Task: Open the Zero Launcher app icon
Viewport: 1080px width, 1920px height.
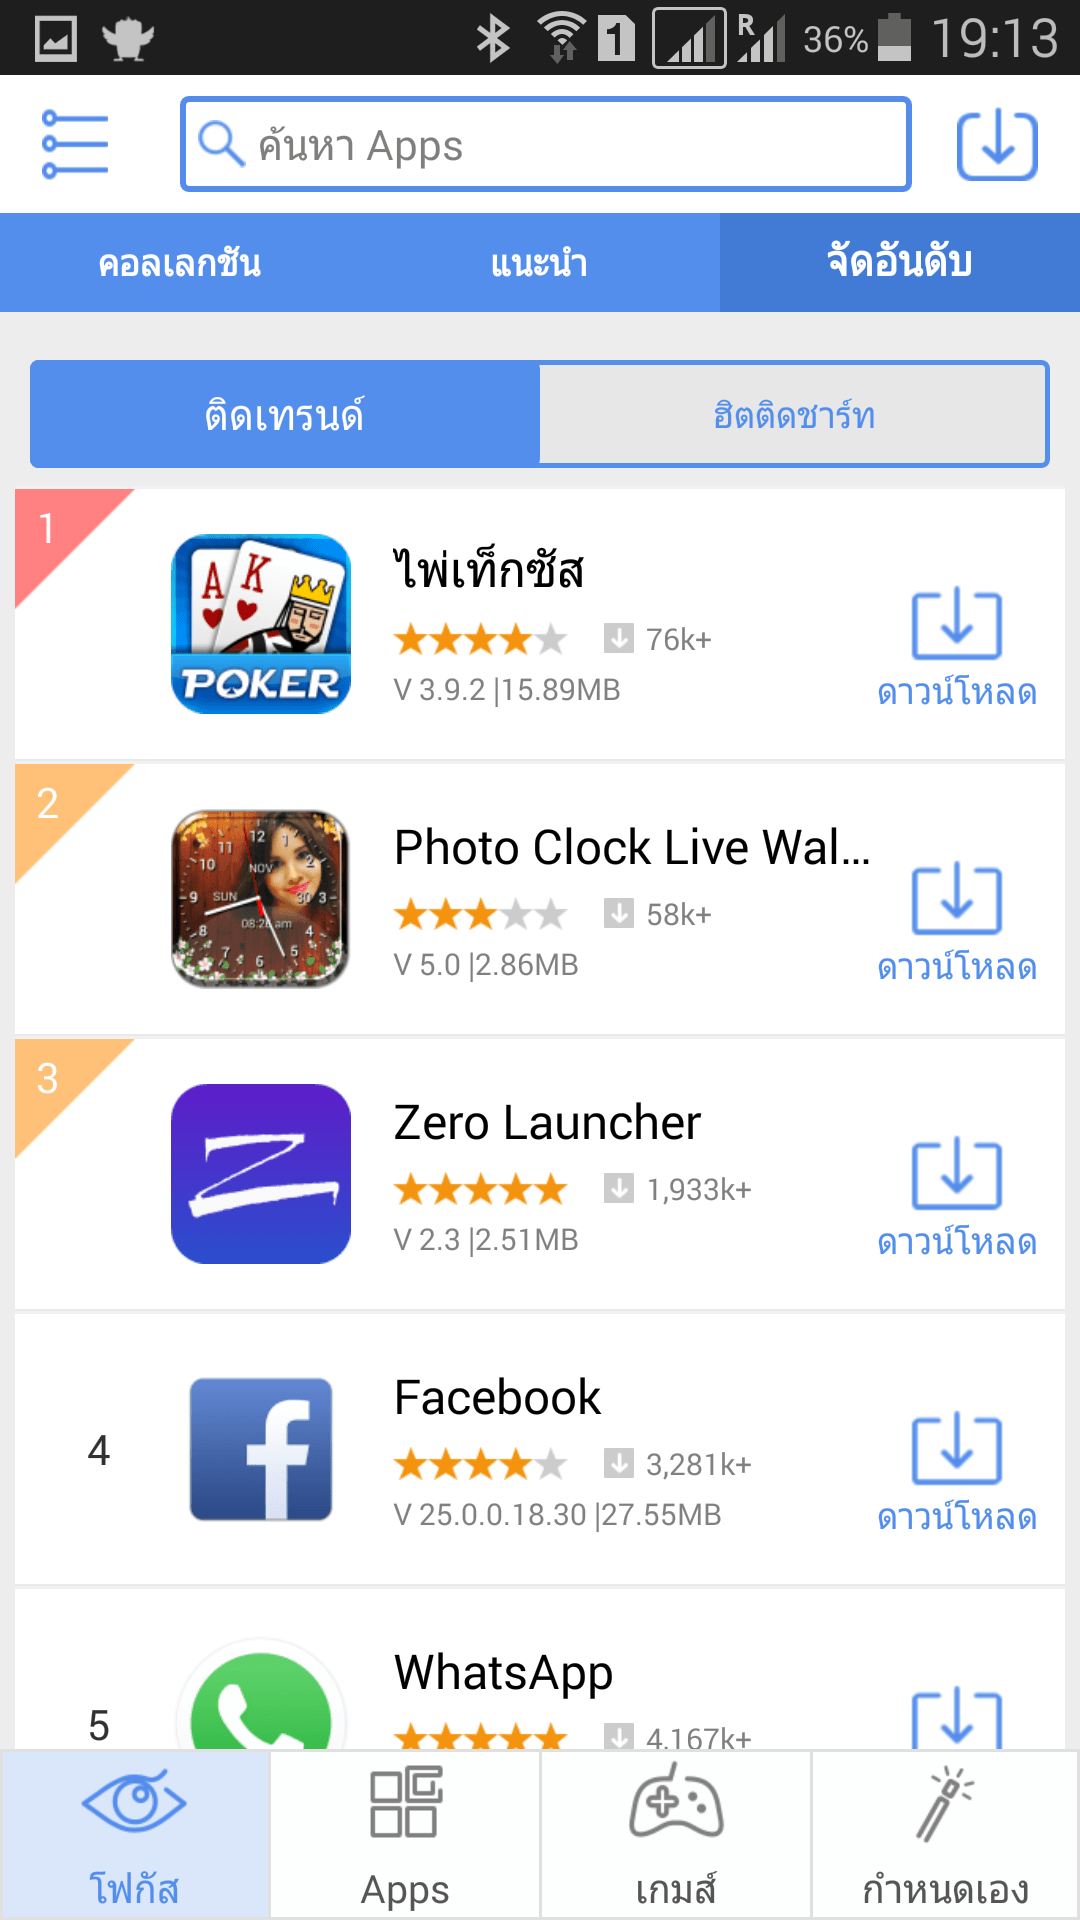Action: [x=261, y=1174]
